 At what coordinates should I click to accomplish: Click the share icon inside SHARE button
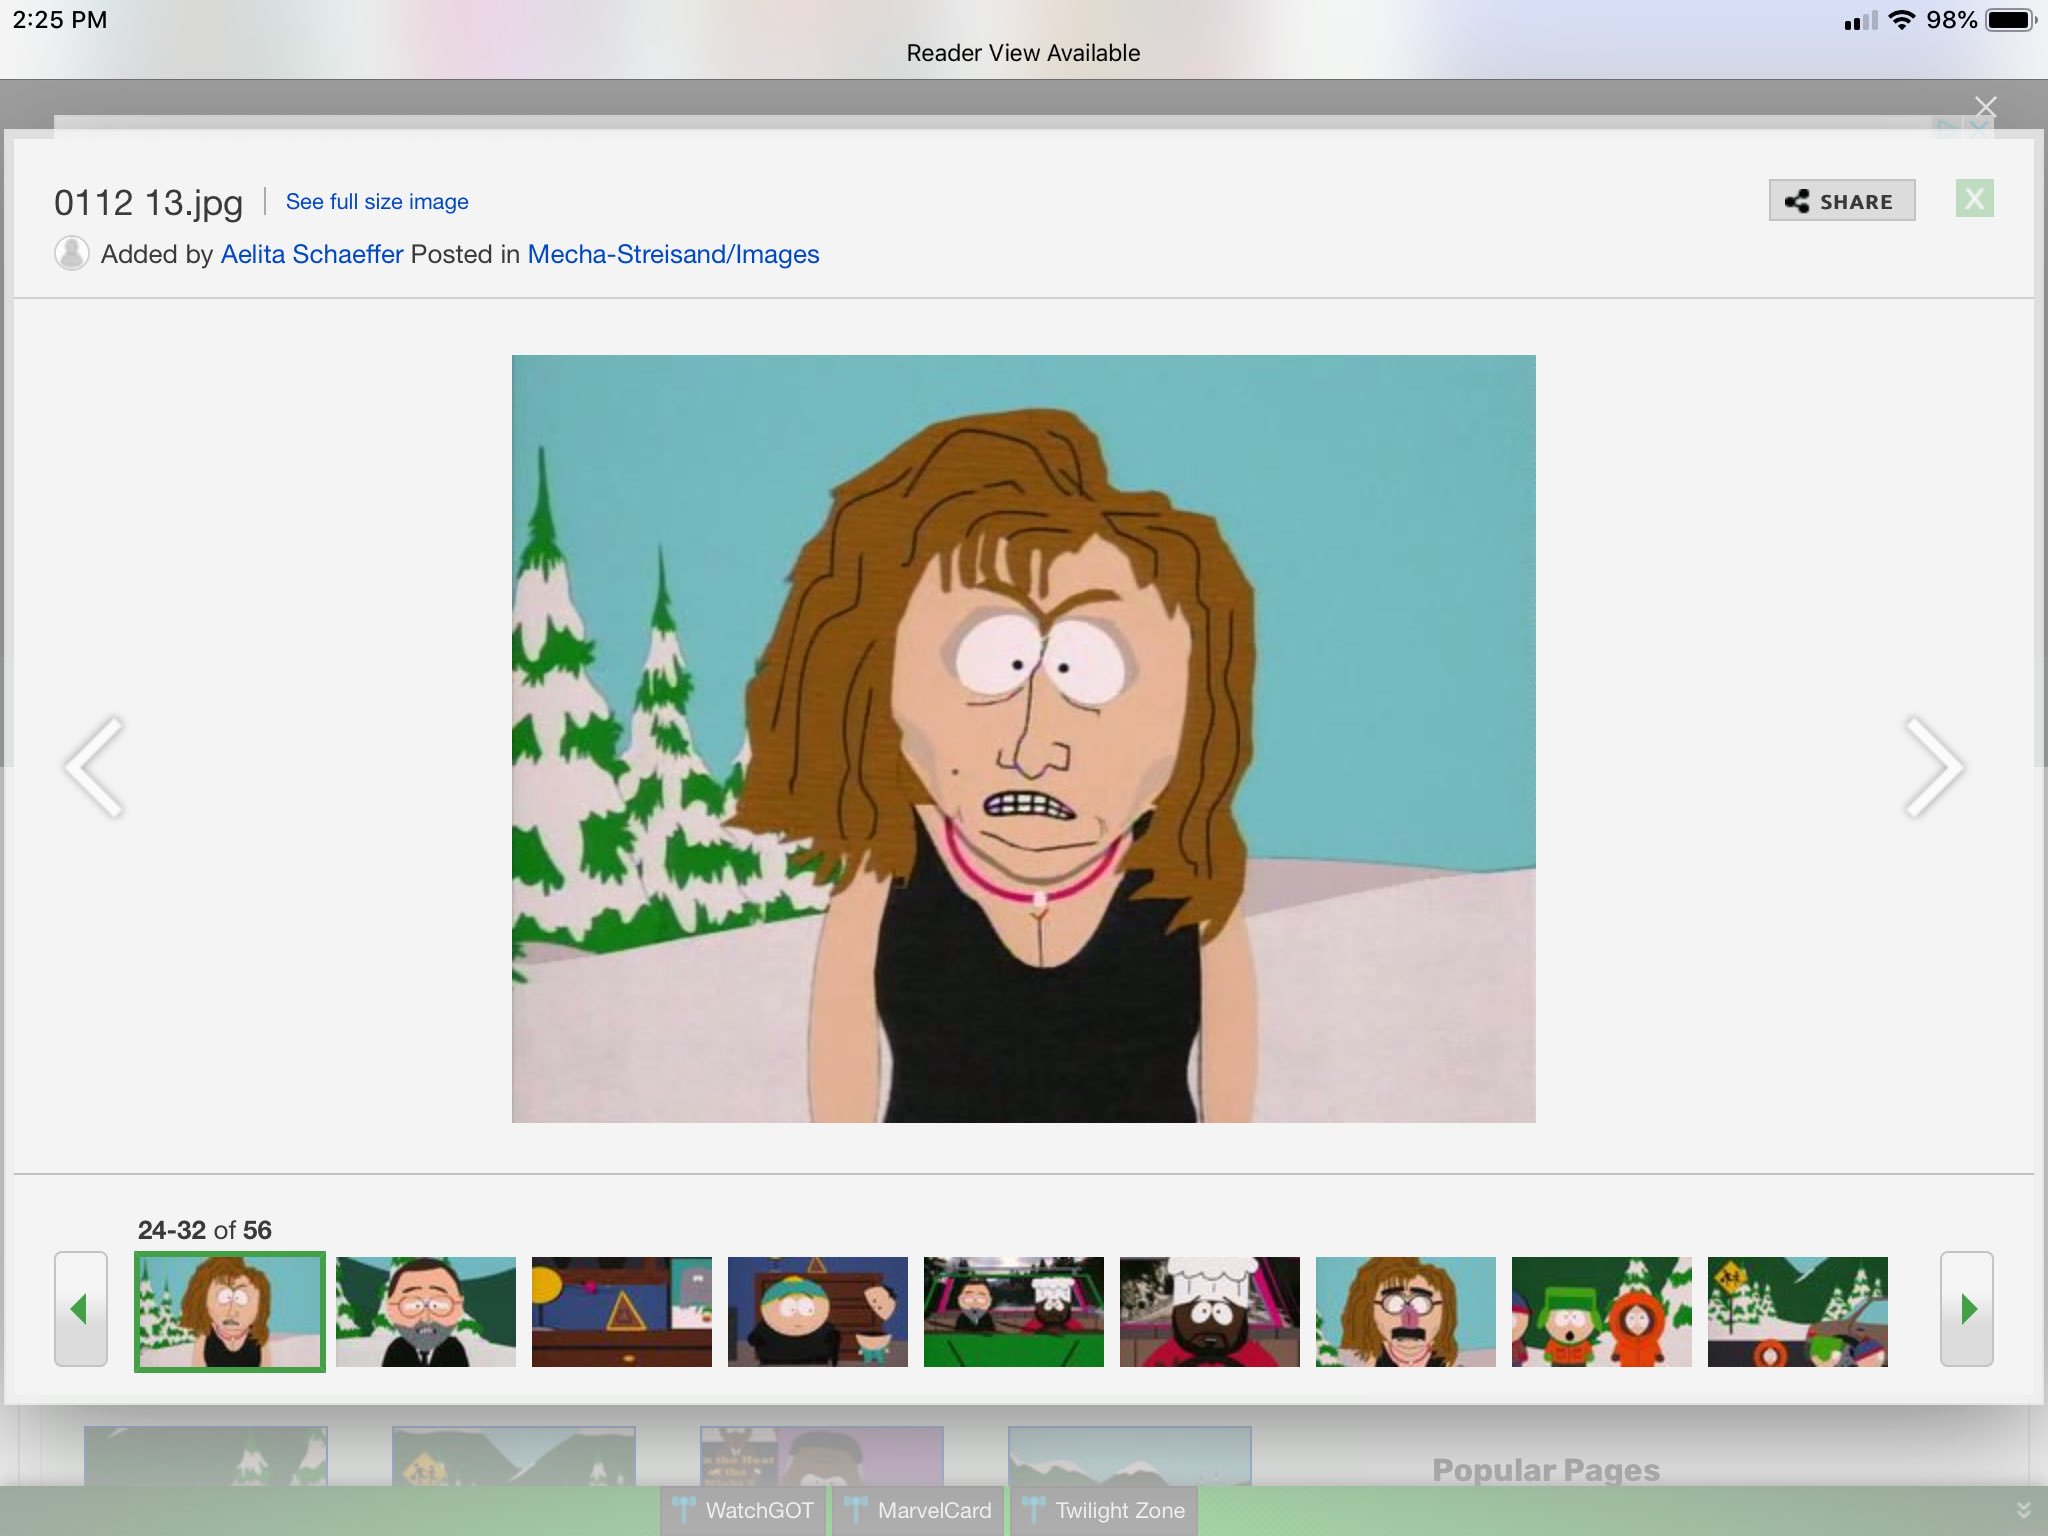pyautogui.click(x=1797, y=201)
